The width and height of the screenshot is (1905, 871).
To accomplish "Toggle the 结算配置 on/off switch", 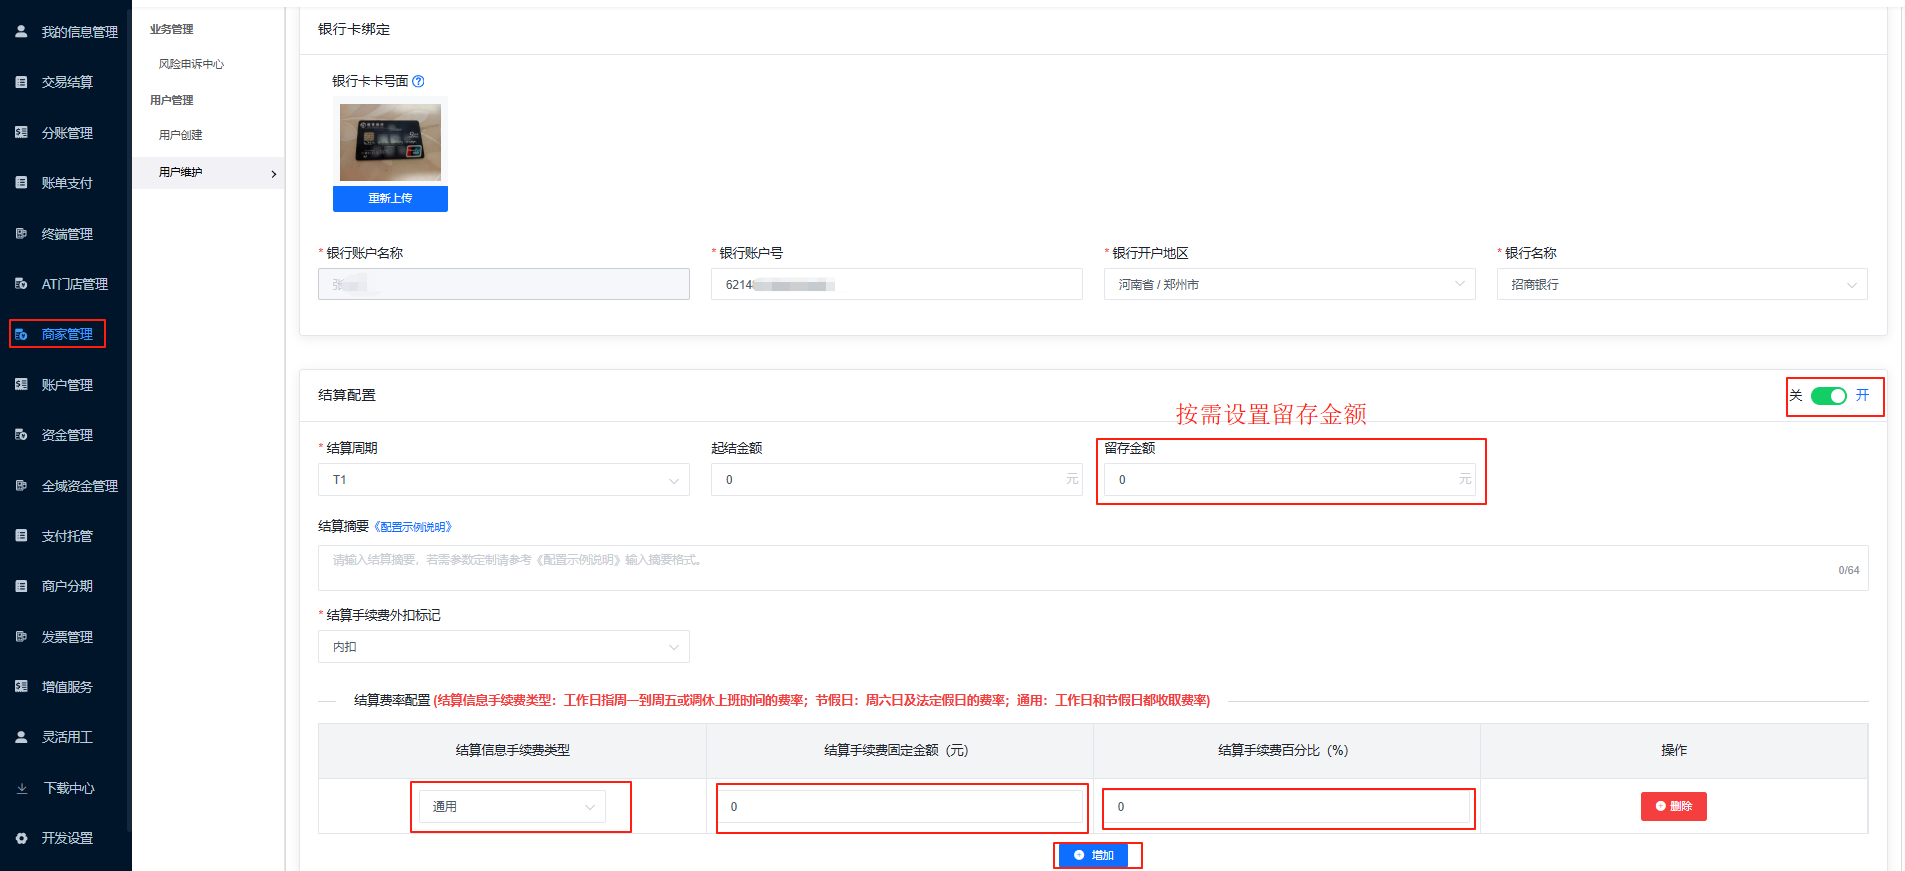I will click(1828, 396).
